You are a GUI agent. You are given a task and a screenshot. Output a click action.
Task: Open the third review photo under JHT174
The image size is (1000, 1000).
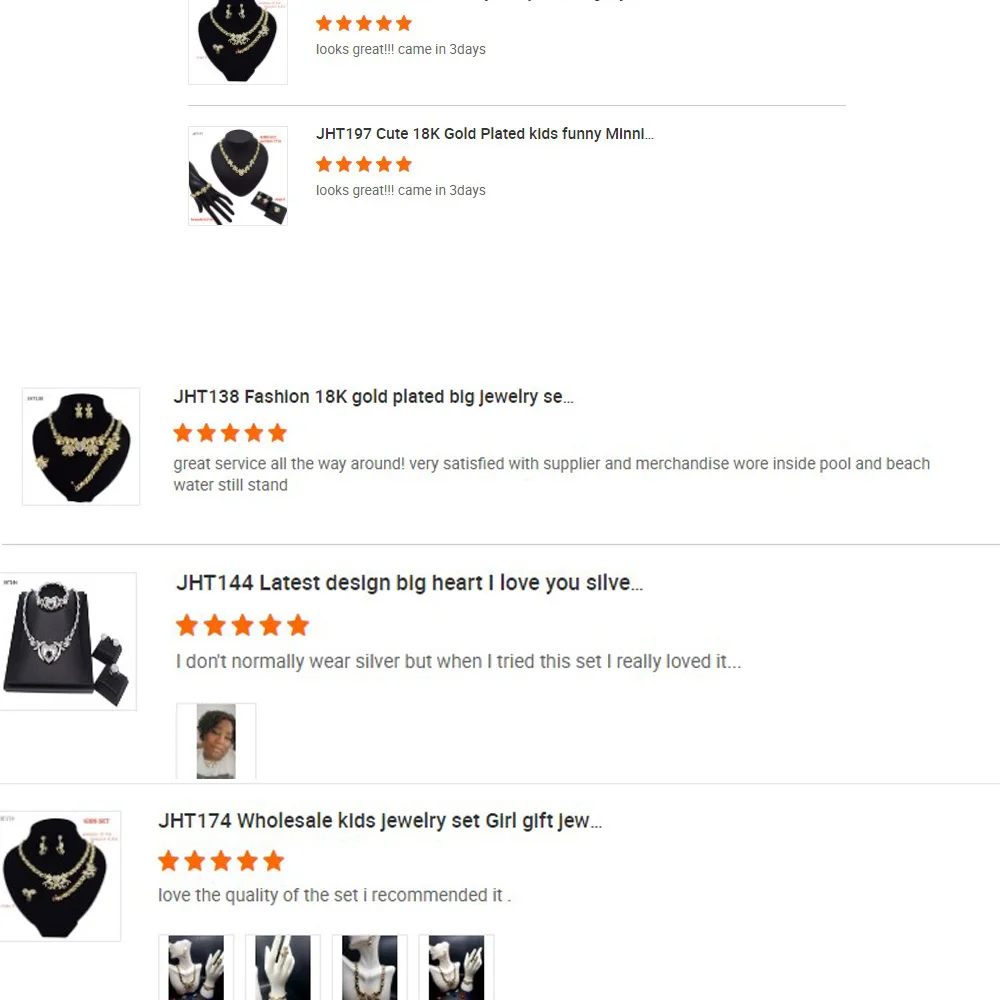[x=370, y=967]
